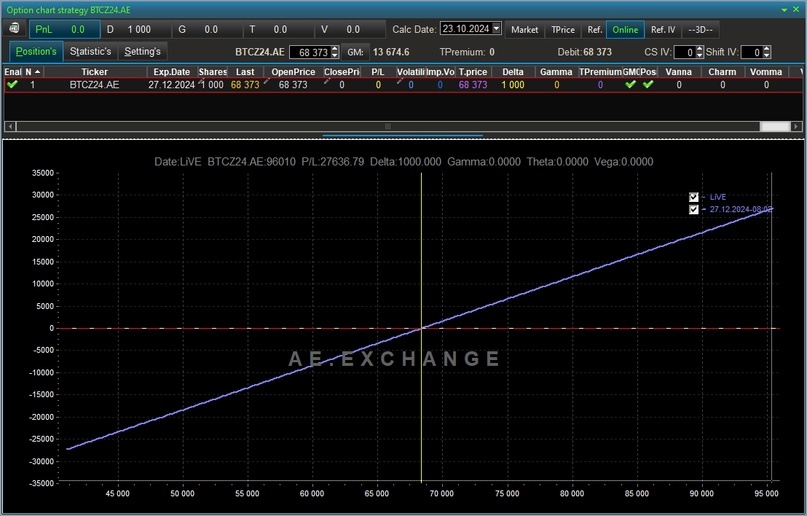This screenshot has height=516, width=807.
Task: Click the Delta column header
Action: 513,72
